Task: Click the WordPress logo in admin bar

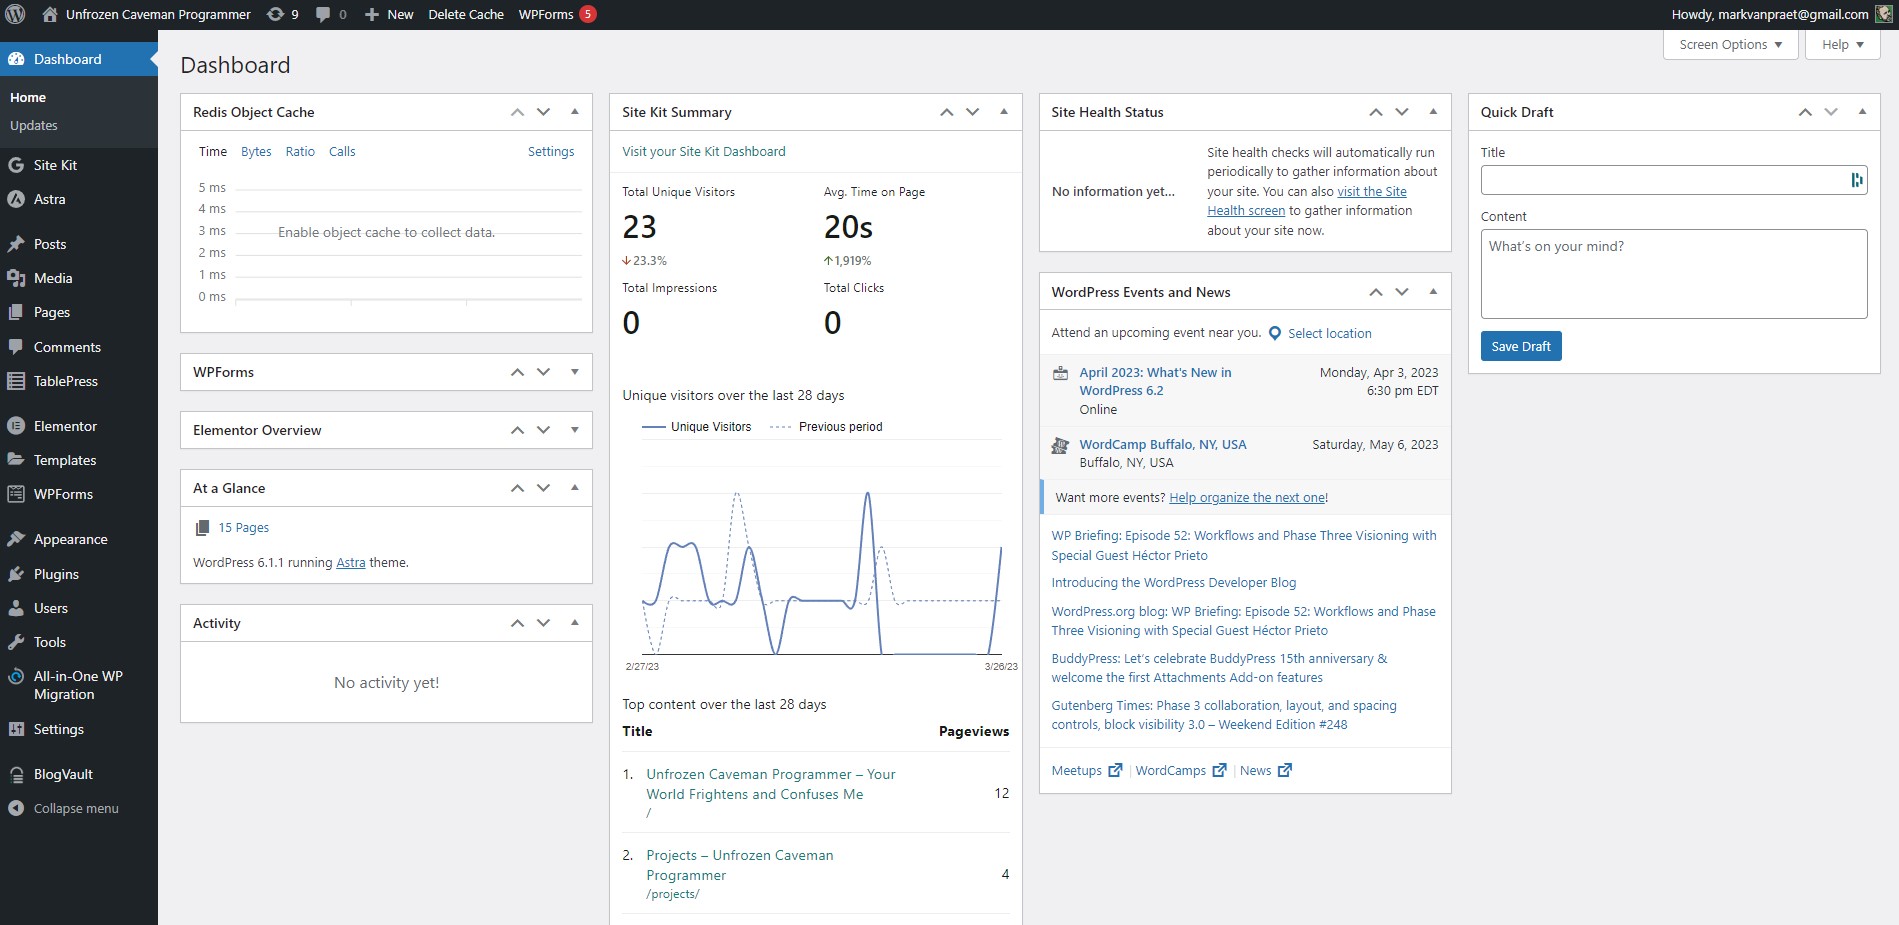Action: click(15, 15)
